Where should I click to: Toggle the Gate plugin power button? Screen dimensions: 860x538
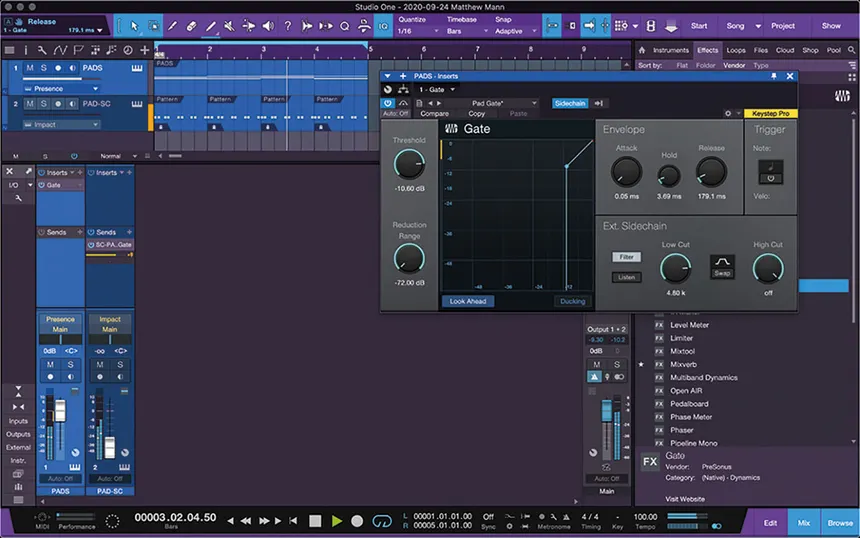click(388, 103)
